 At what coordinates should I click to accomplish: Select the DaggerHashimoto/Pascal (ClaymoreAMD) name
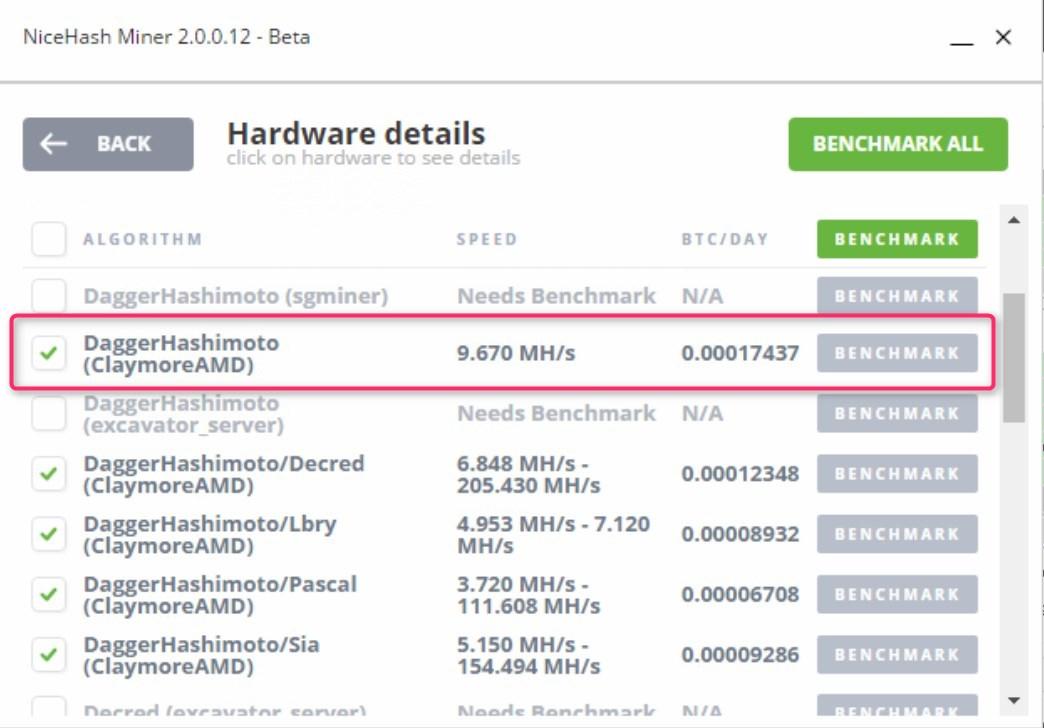tap(220, 595)
